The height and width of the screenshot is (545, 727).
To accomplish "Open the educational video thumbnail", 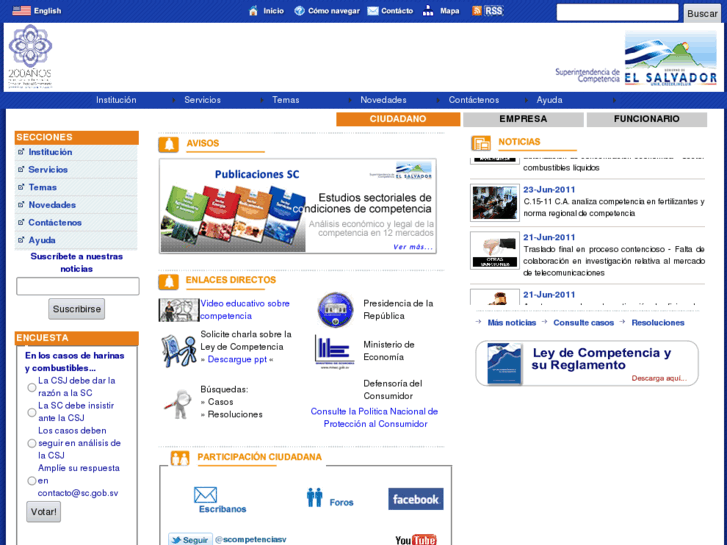I will click(179, 310).
